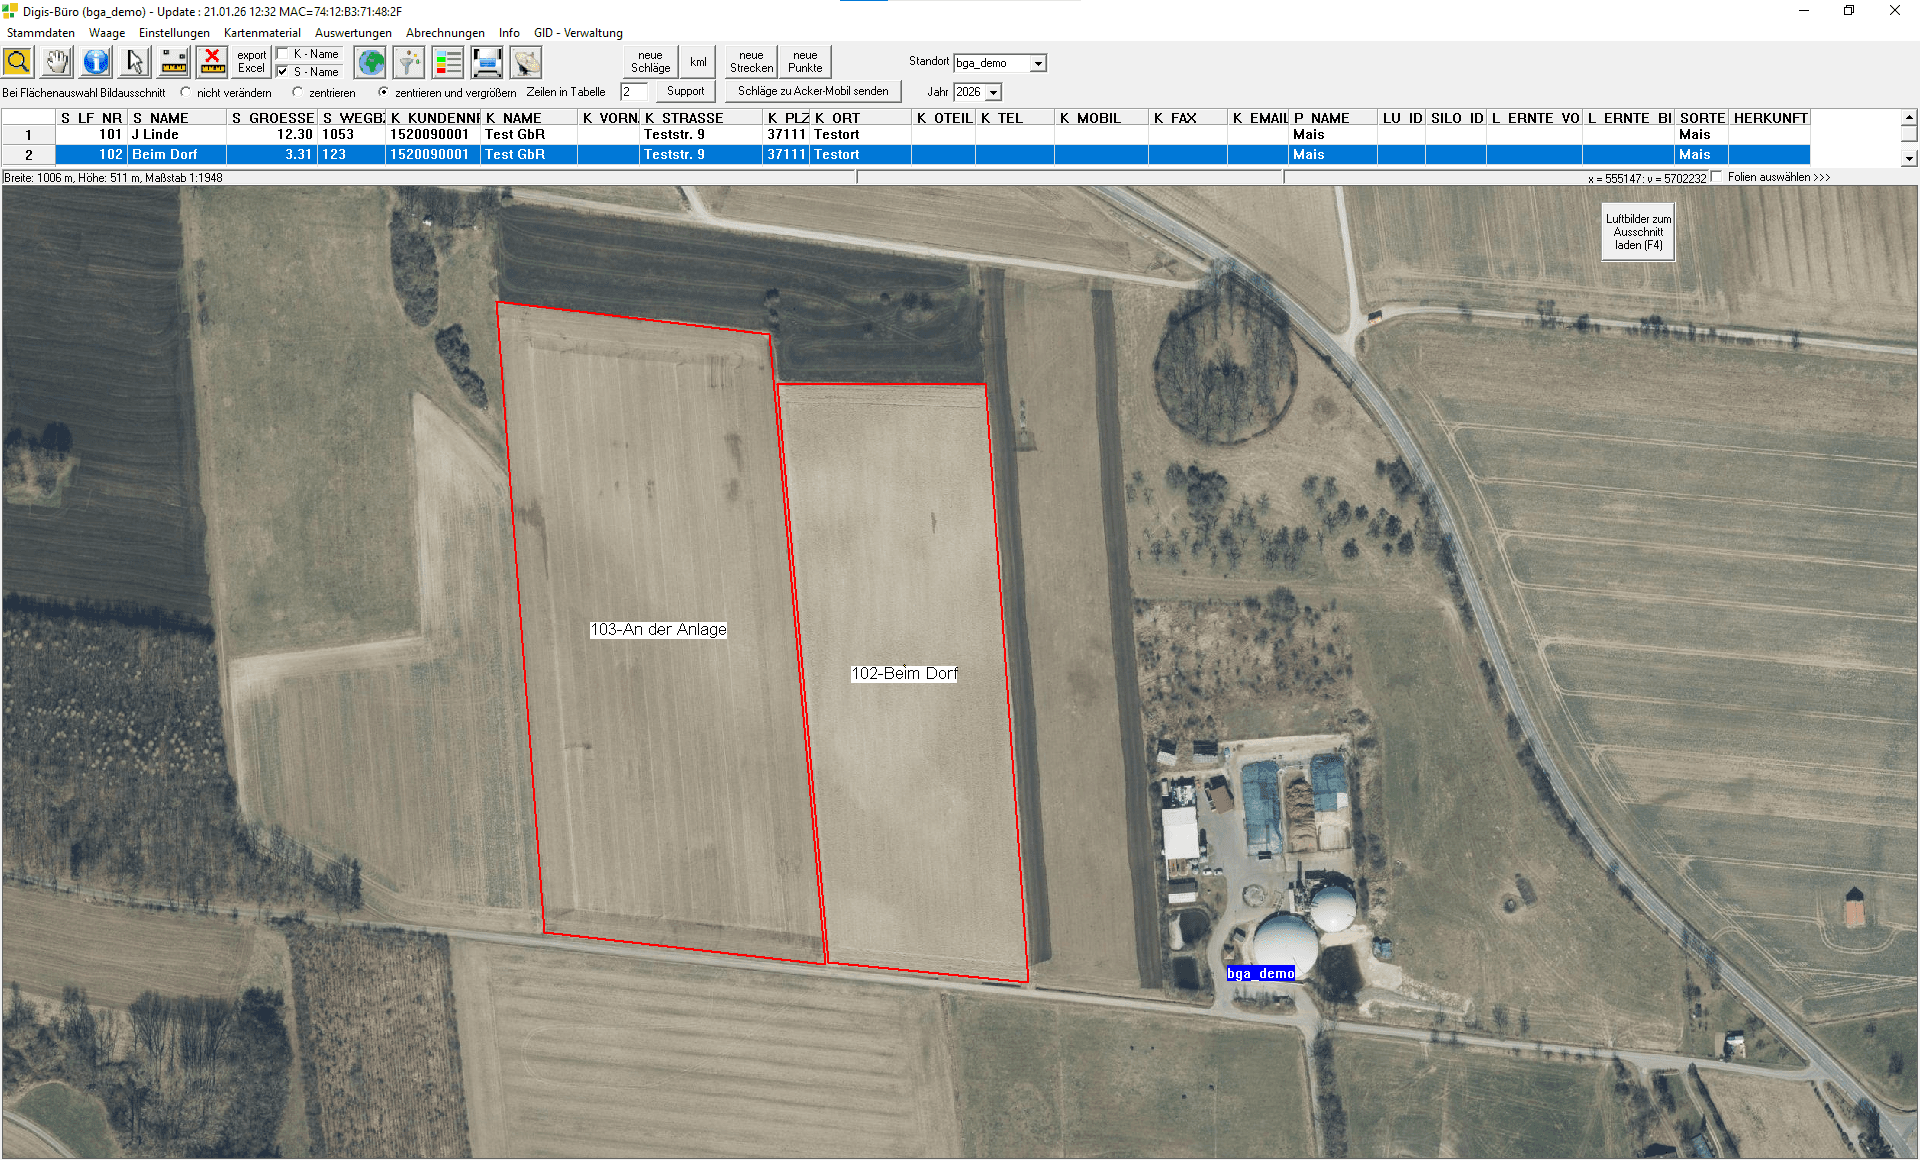Open the Kartenmaterial menu
Image resolution: width=1920 pixels, height=1160 pixels.
tap(262, 33)
